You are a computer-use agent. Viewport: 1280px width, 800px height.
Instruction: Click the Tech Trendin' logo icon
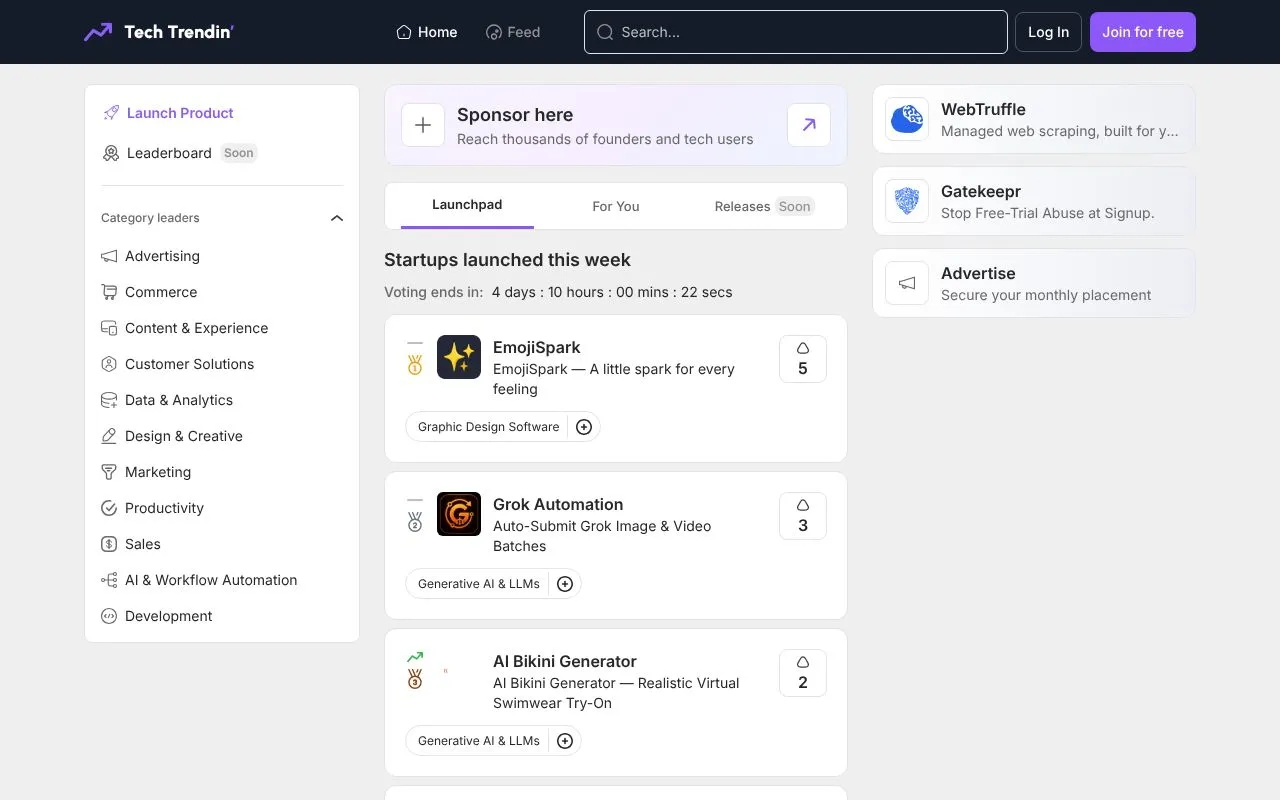98,32
